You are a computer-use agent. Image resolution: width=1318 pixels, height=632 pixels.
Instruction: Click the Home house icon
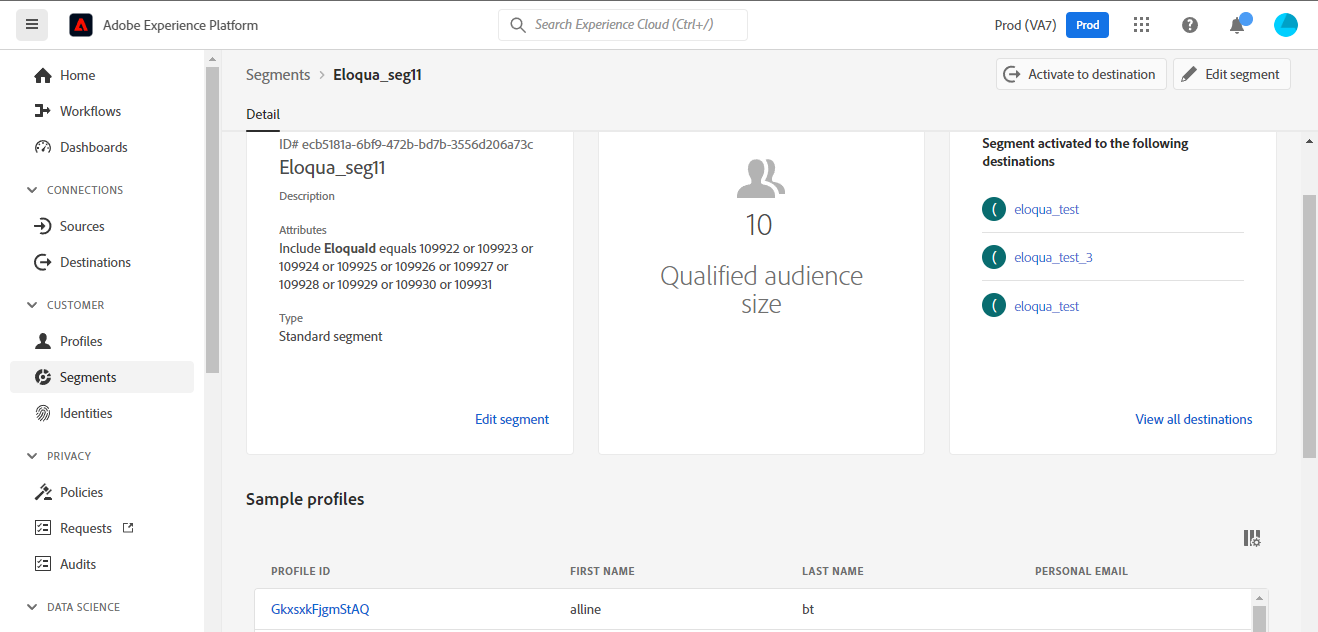[x=42, y=75]
